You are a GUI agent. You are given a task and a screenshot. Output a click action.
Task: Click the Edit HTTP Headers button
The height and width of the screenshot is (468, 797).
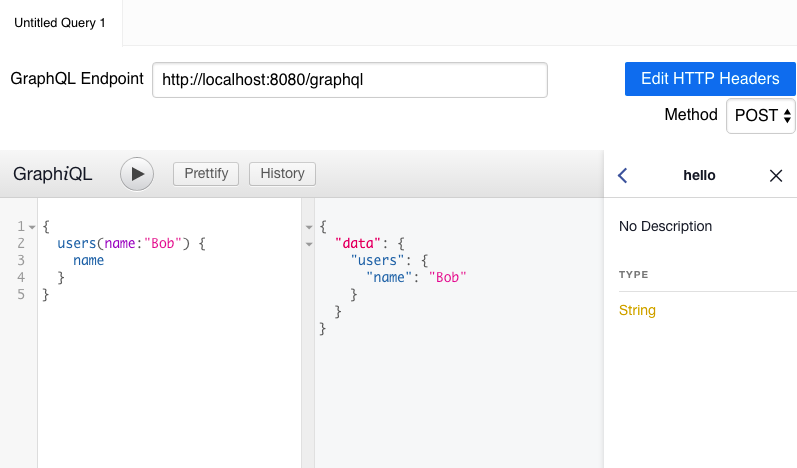(709, 79)
